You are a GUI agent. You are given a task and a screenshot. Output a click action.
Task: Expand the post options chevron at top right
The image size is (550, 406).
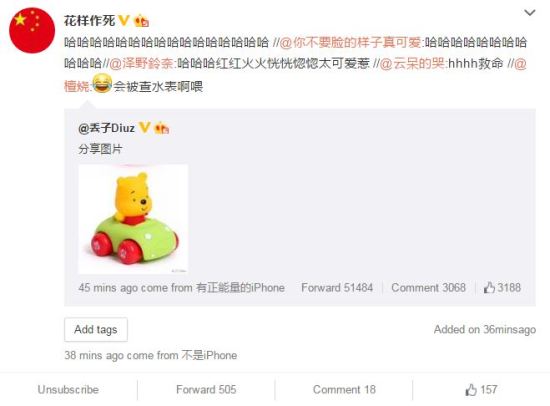tap(529, 13)
